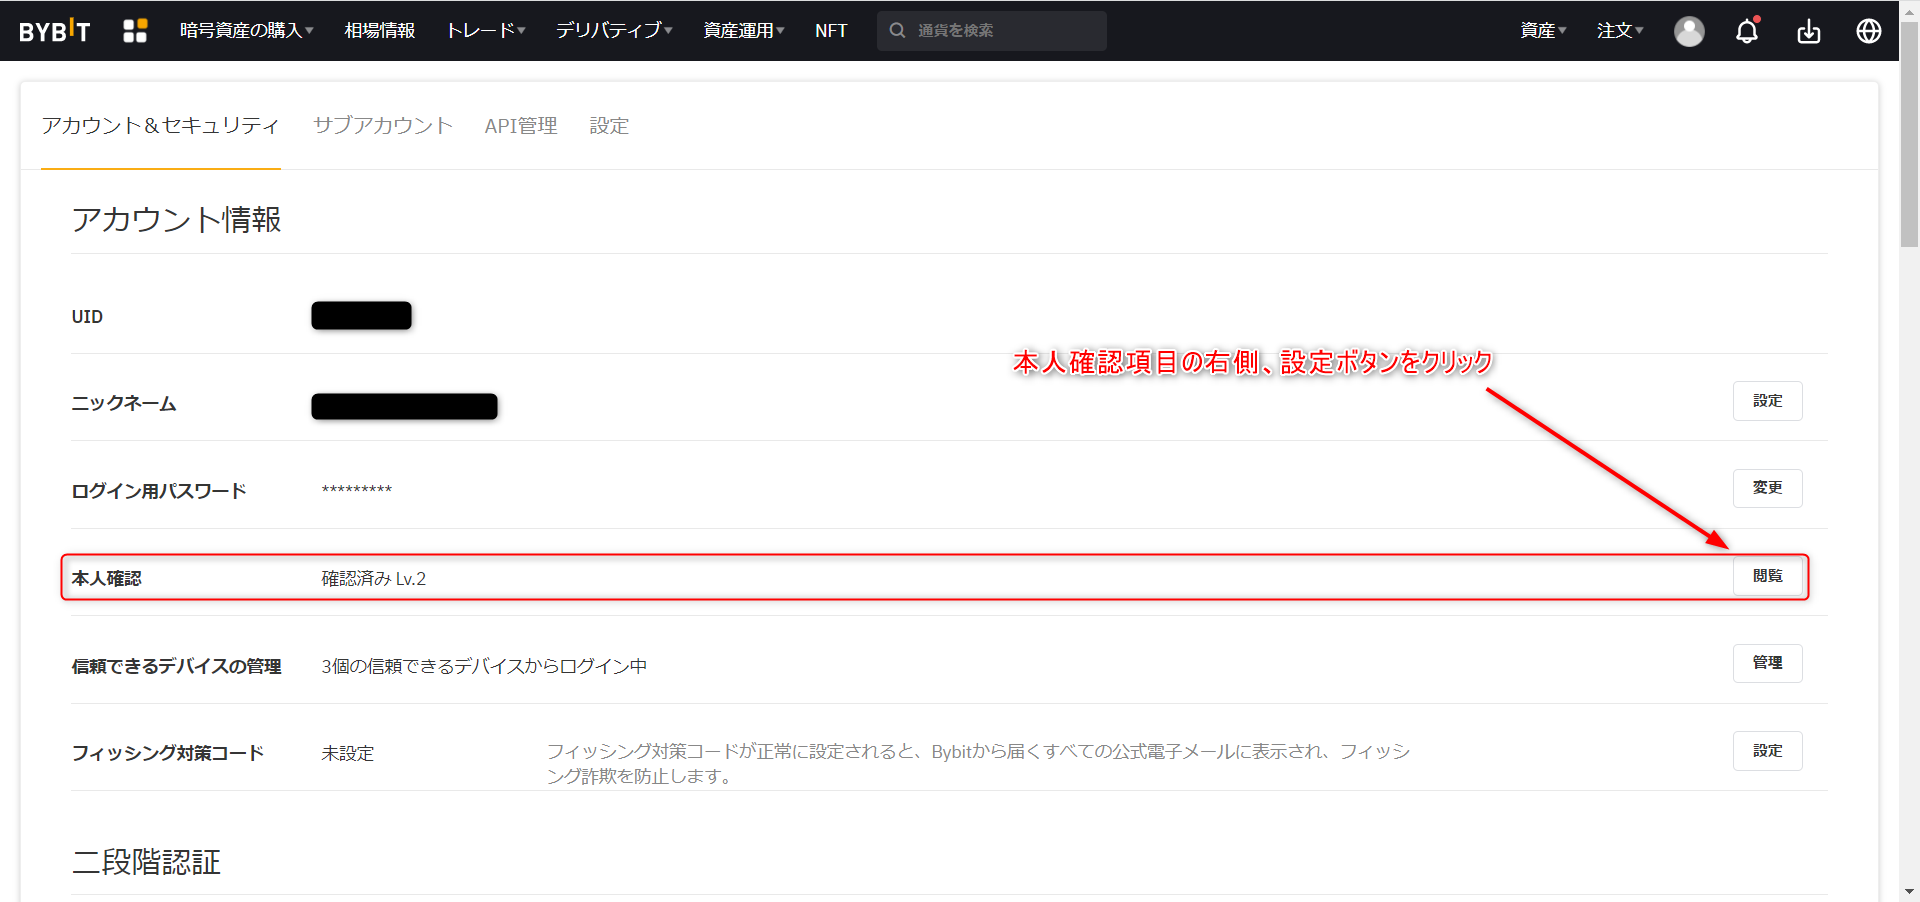Click the 通貨を検索 search field
1920x902 pixels.
[1005, 31]
